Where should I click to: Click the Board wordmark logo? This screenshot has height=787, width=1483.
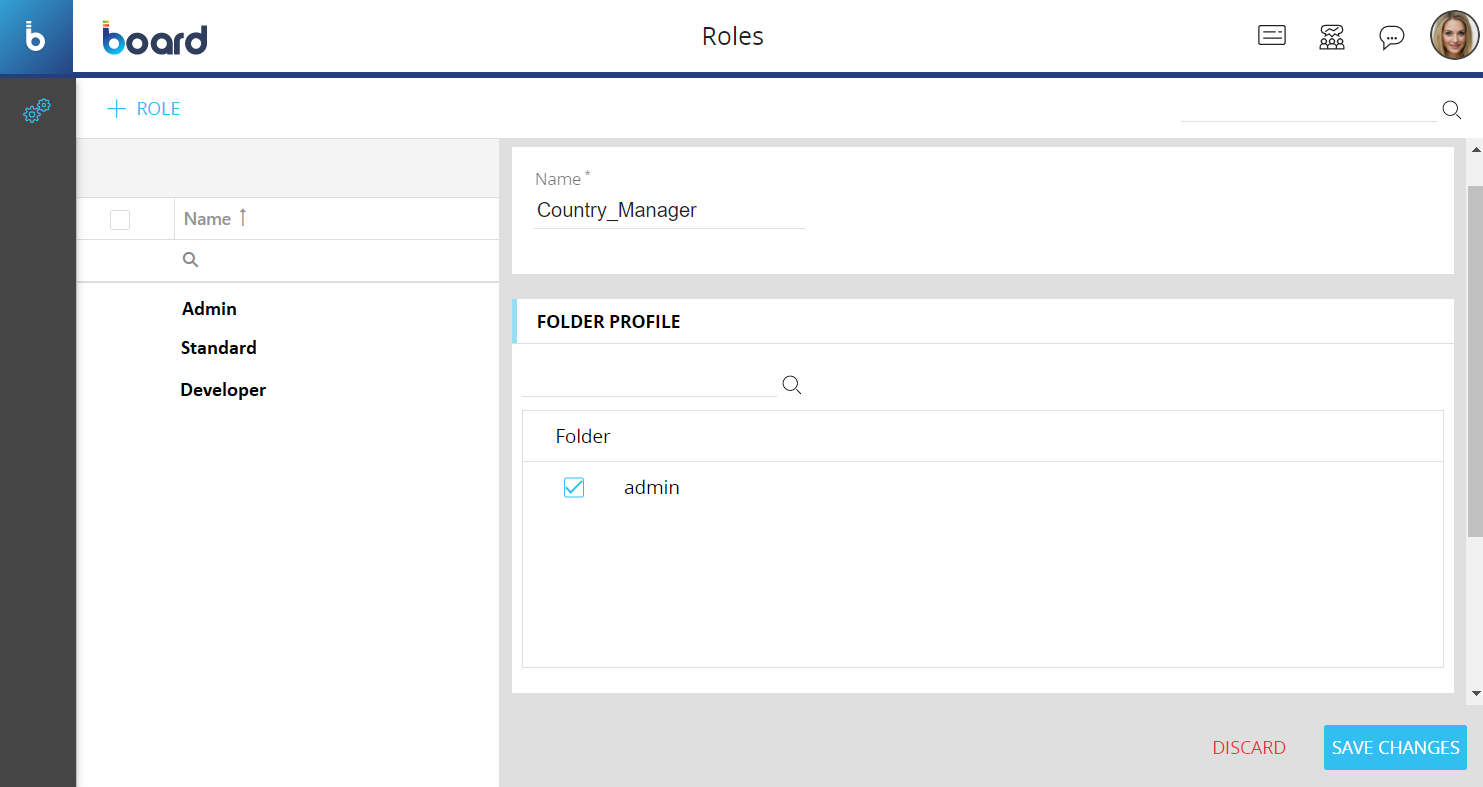coord(155,38)
